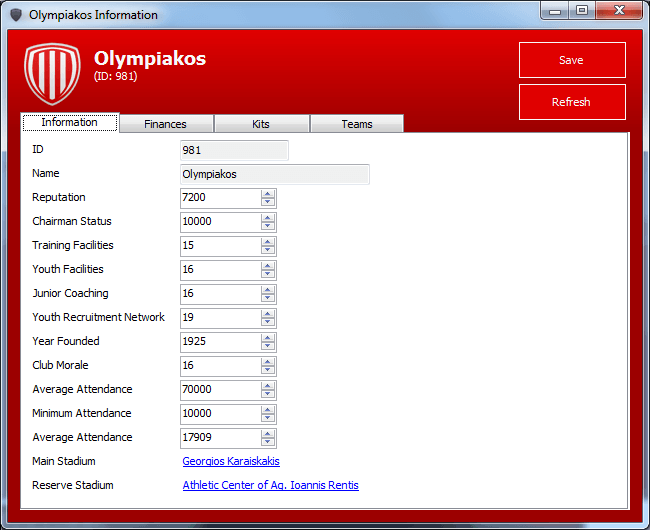
Task: Click the ID field showing 981
Action: click(234, 150)
